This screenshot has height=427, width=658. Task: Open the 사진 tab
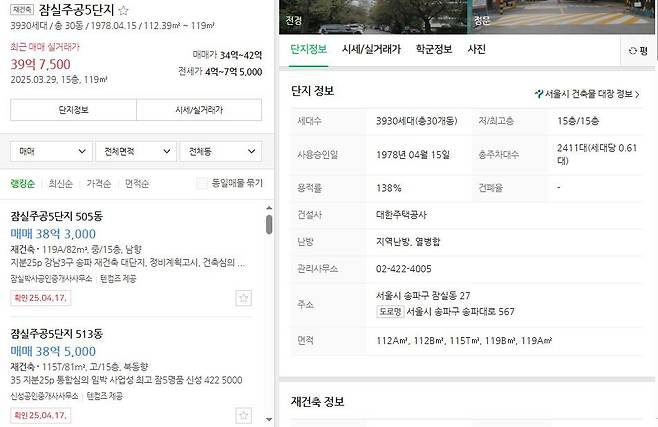[x=477, y=49]
